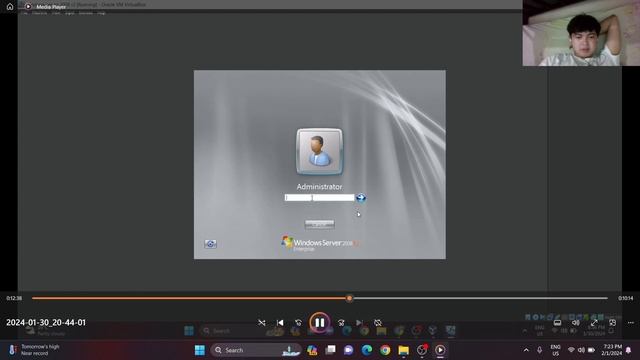Viewport: 640px width, 360px height.
Task: Open clock and calendar 7:23 PM
Action: coord(611,350)
